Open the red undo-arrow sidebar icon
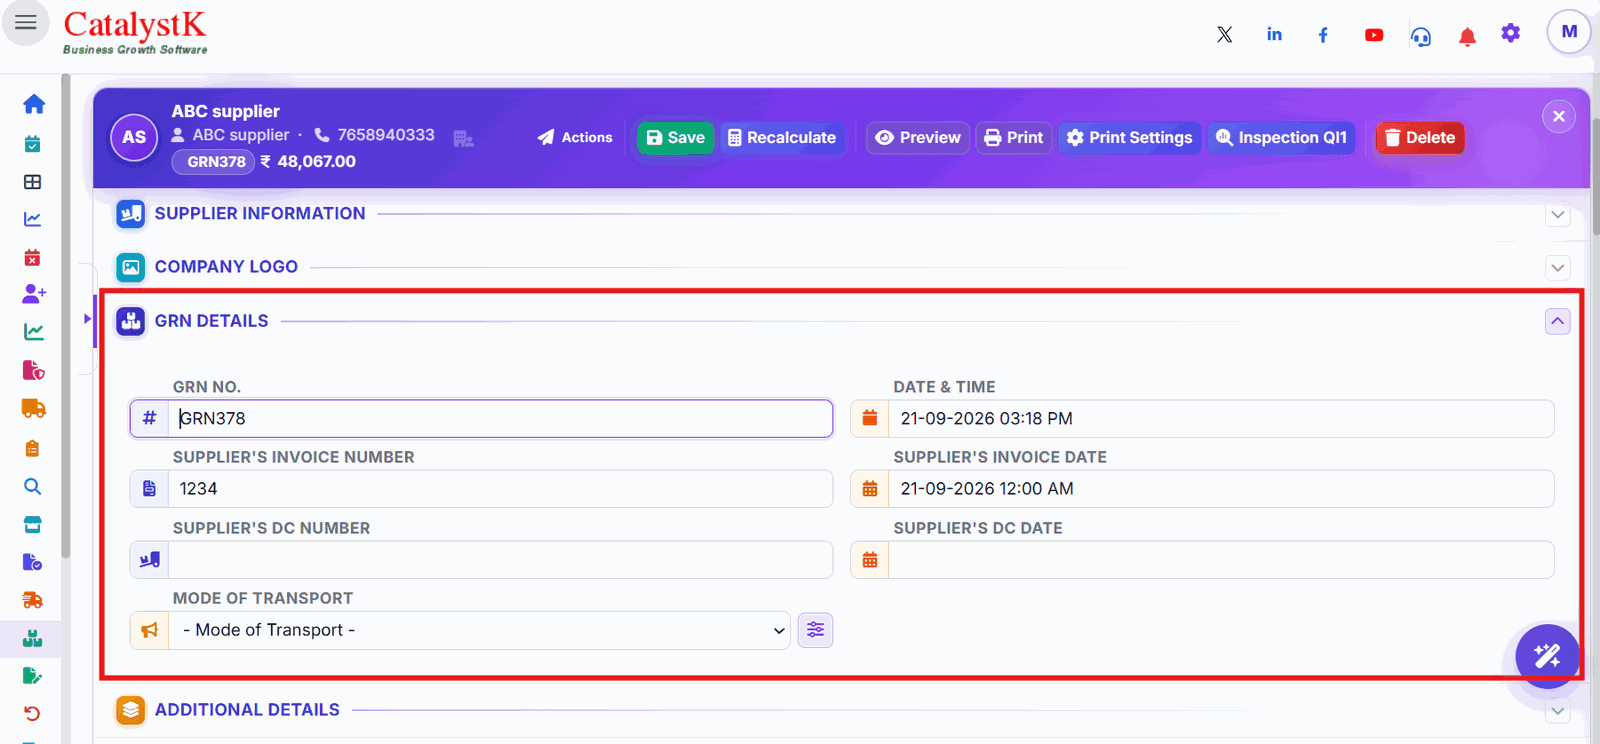The width and height of the screenshot is (1600, 744). click(32, 713)
